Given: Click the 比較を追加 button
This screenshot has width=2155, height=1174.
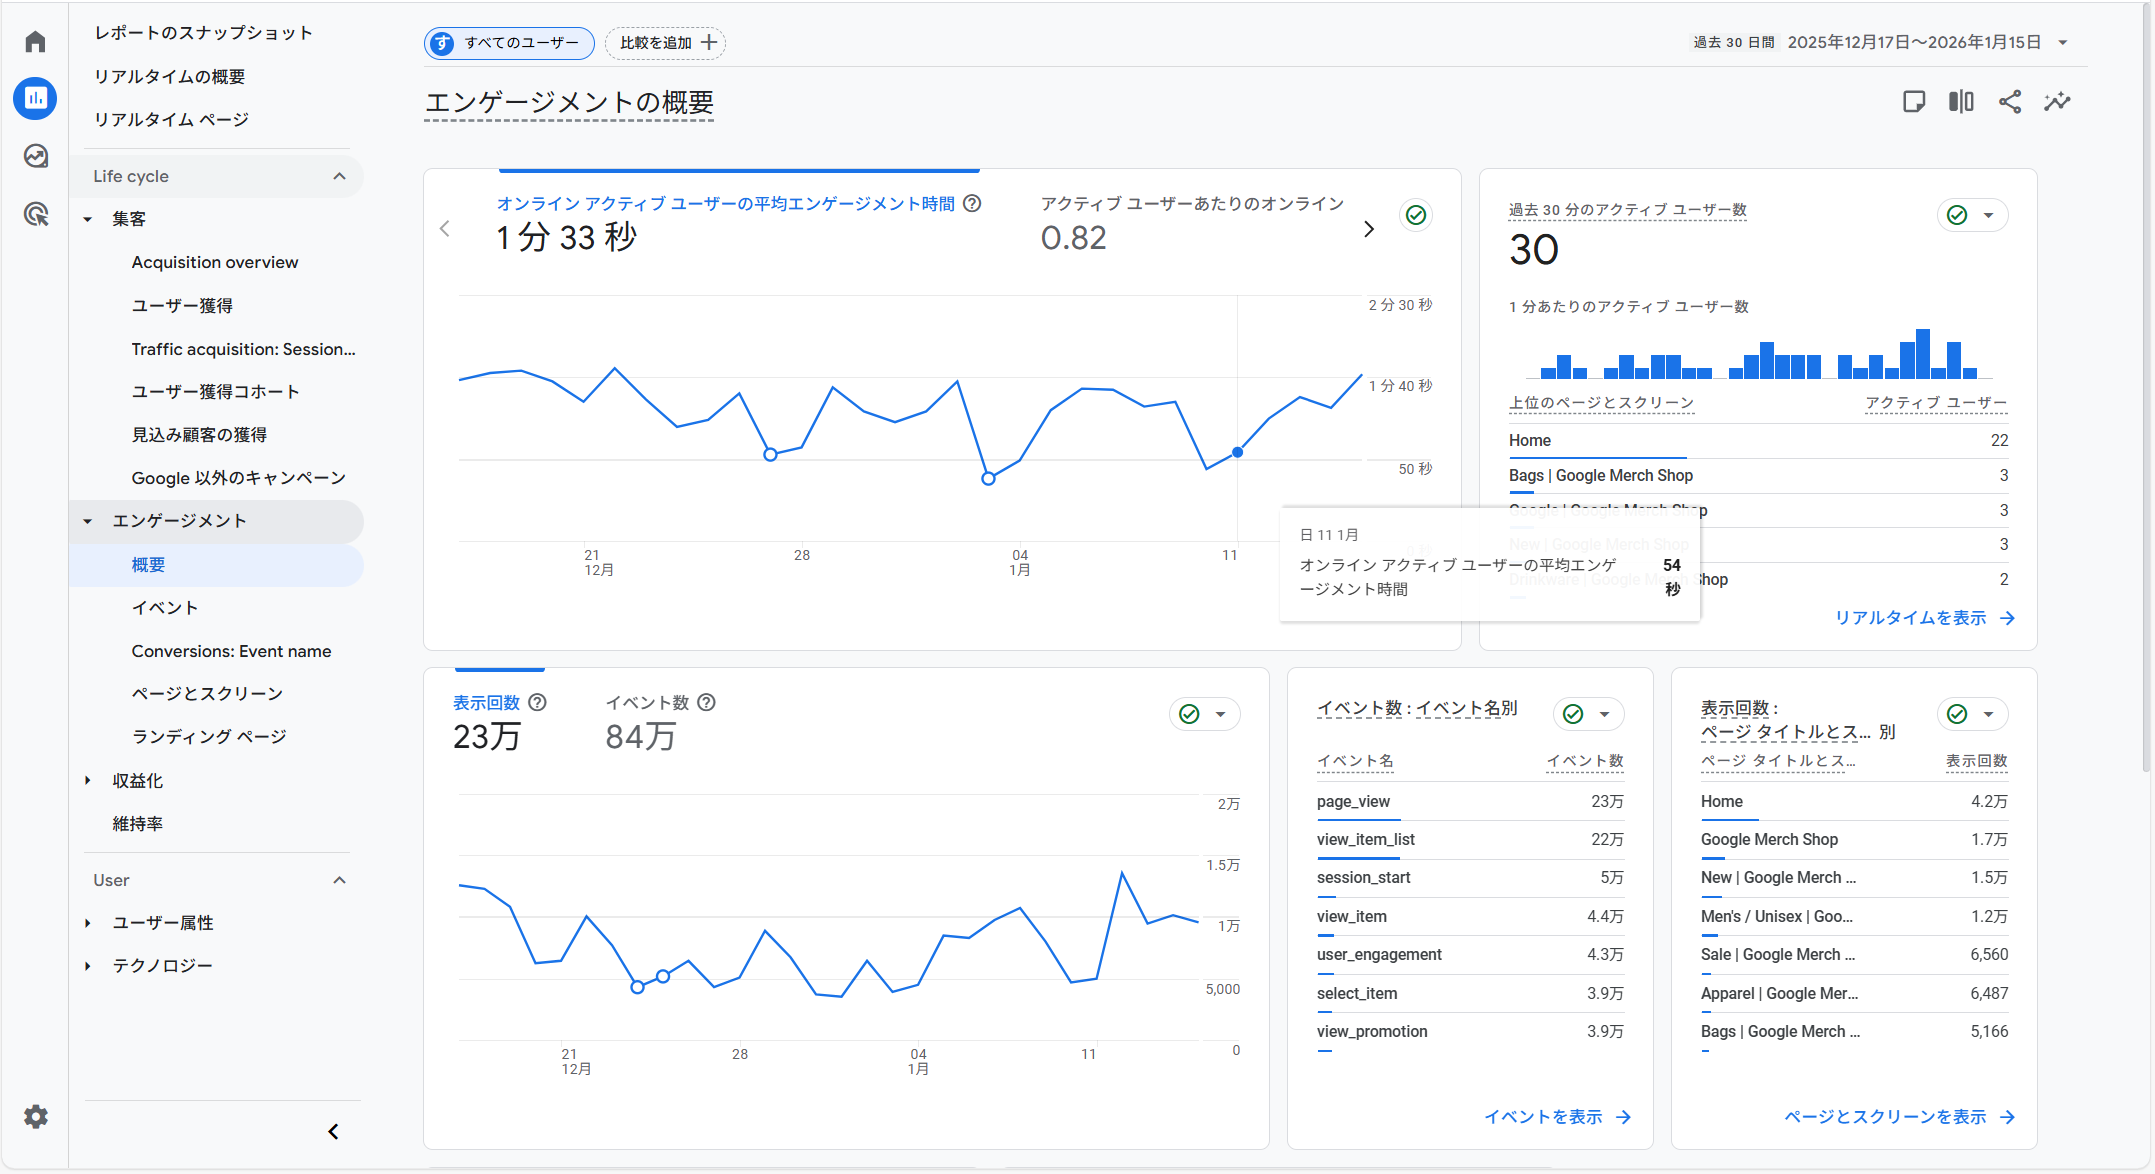Looking at the screenshot, I should [x=666, y=43].
